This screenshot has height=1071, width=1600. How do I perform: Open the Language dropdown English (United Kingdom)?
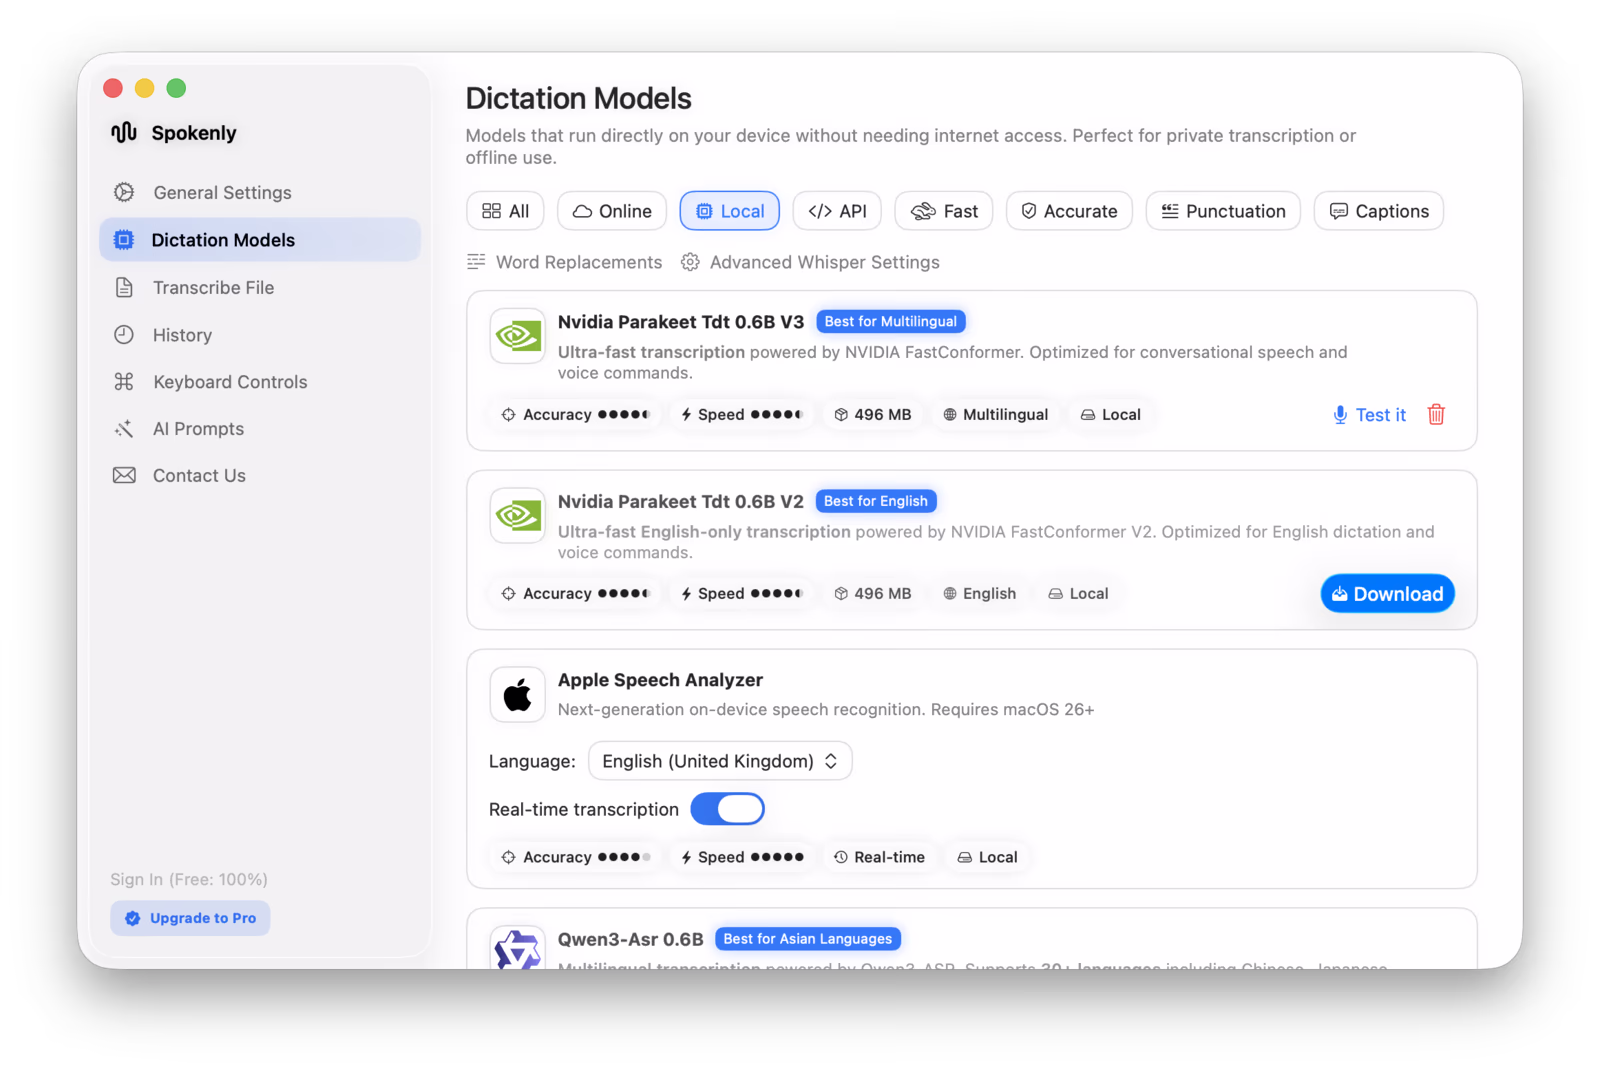[720, 761]
